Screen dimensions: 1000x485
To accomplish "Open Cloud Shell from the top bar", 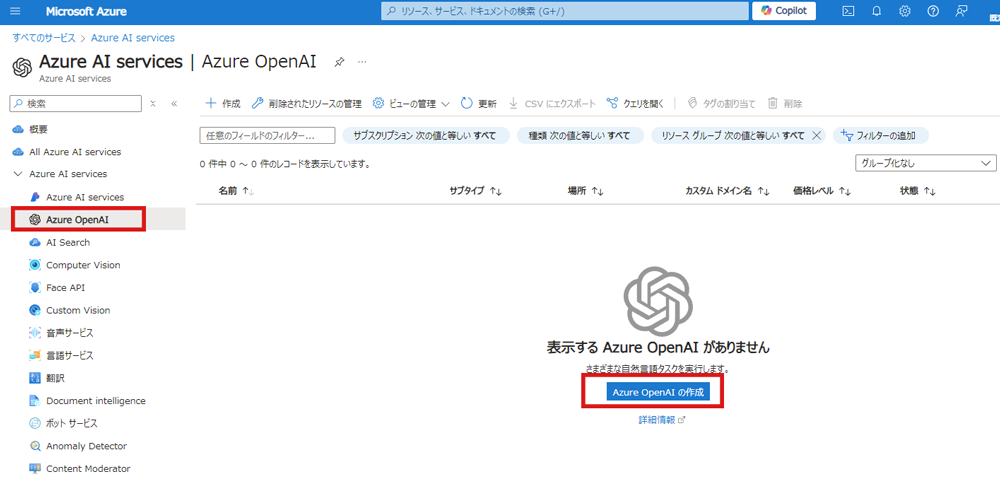I will click(x=848, y=11).
